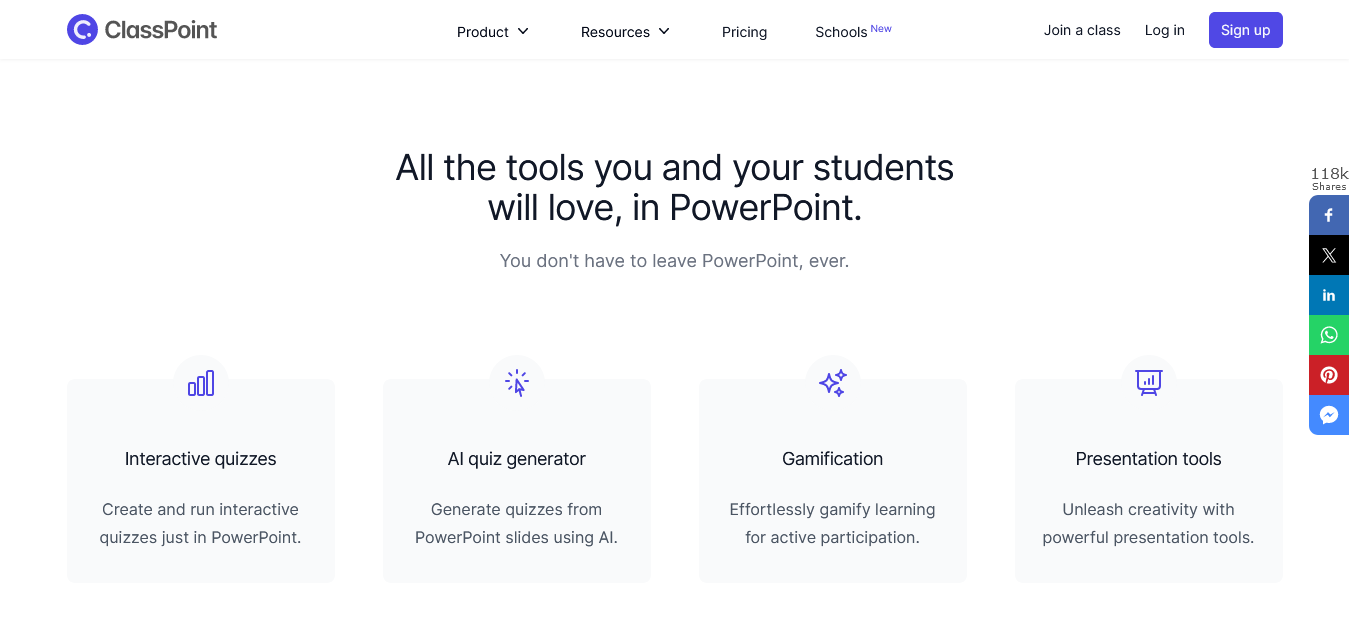Expand the Resources dropdown menu
Viewport: 1349px width, 643px height.
coord(626,32)
